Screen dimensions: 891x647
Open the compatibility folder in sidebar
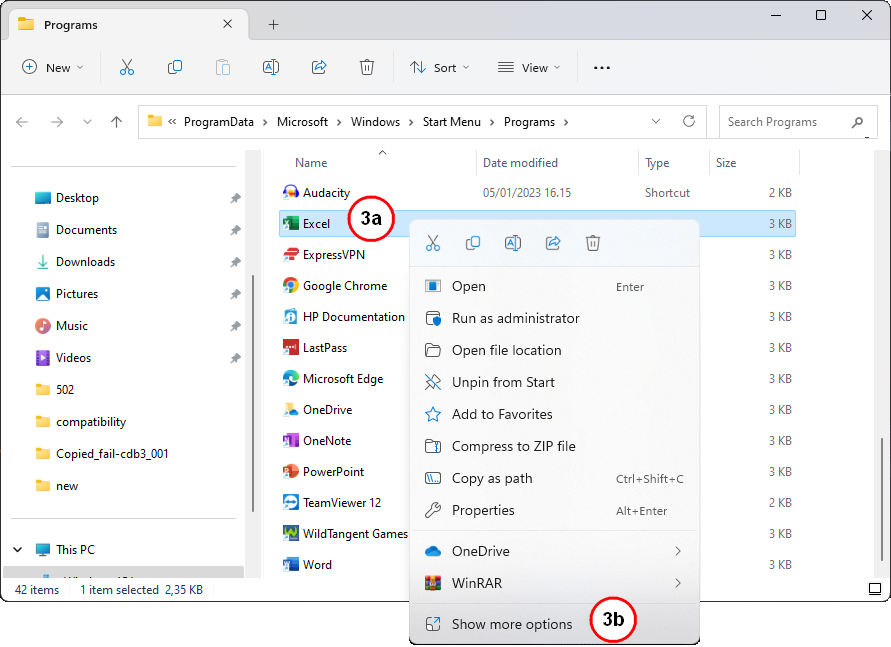tap(91, 421)
